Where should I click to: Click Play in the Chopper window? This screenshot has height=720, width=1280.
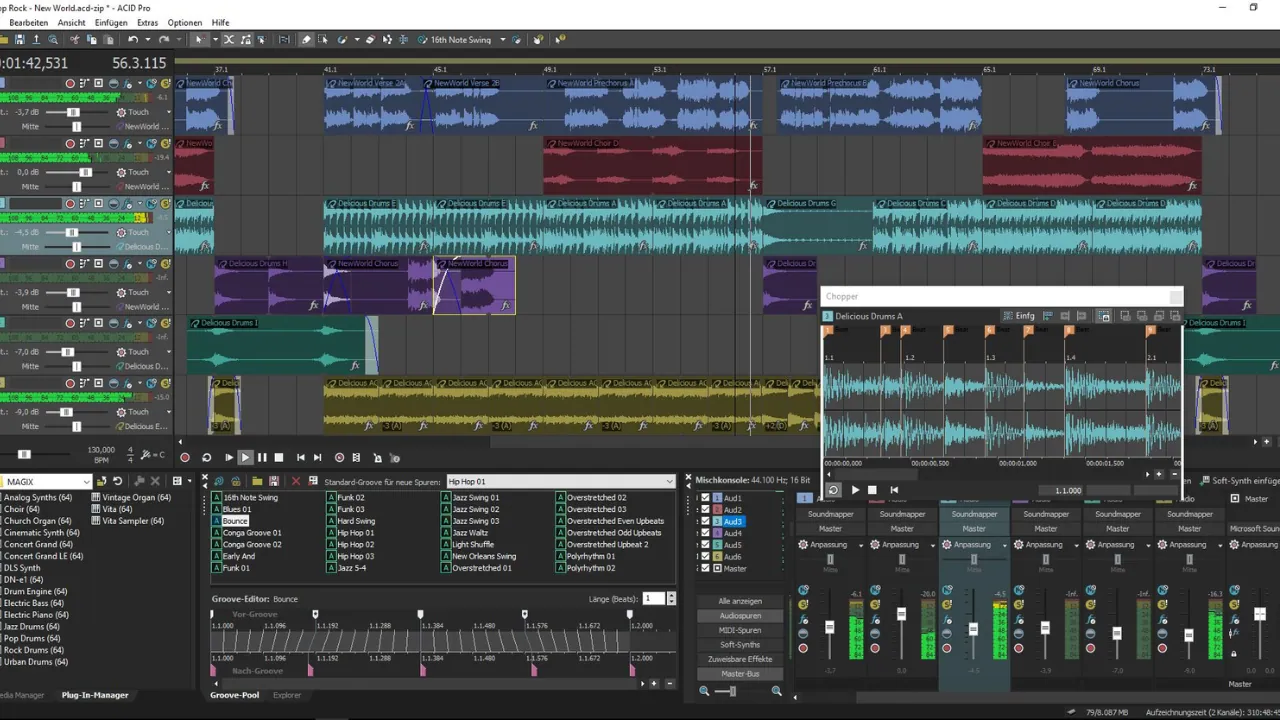coord(855,490)
